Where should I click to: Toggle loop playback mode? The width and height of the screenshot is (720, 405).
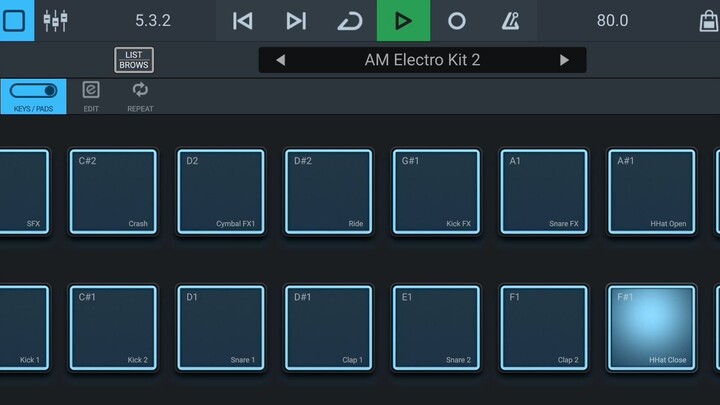(349, 20)
